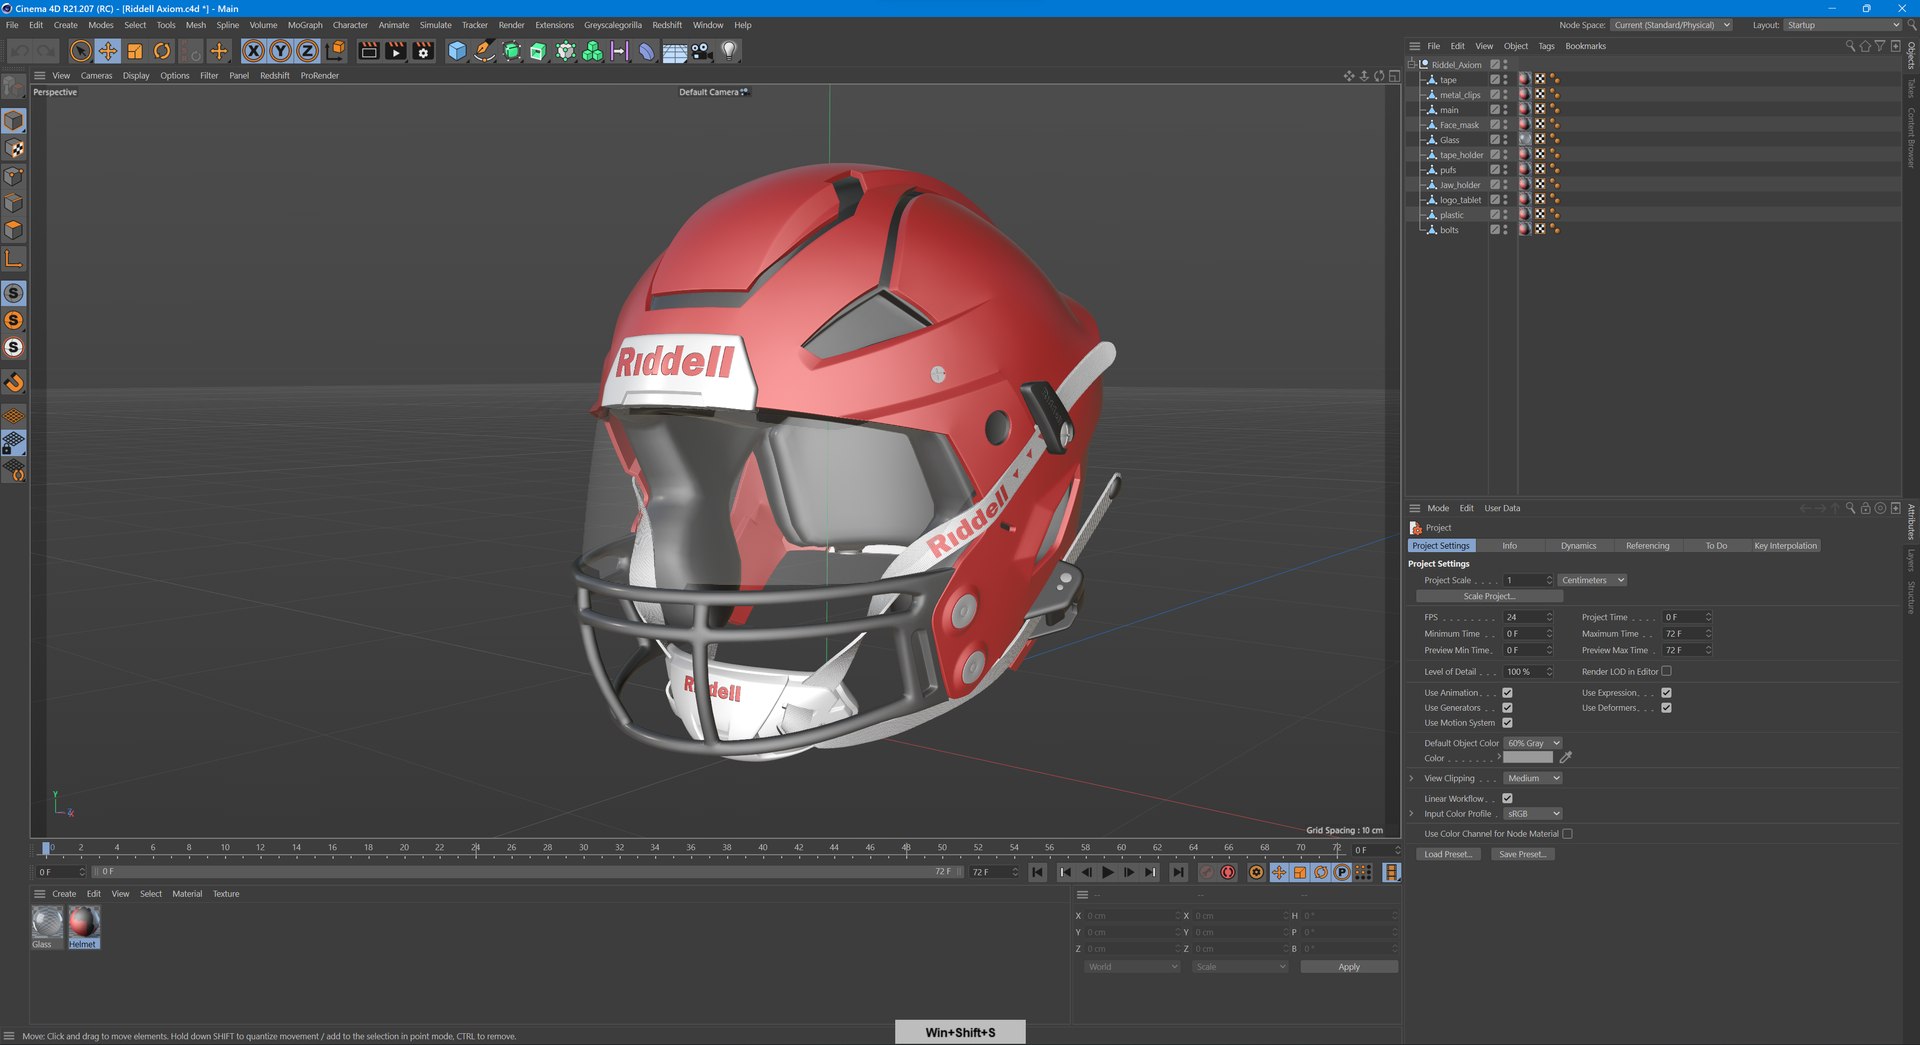Open the MoGraph menu
Viewport: 1920px width, 1045px height.
(305, 25)
